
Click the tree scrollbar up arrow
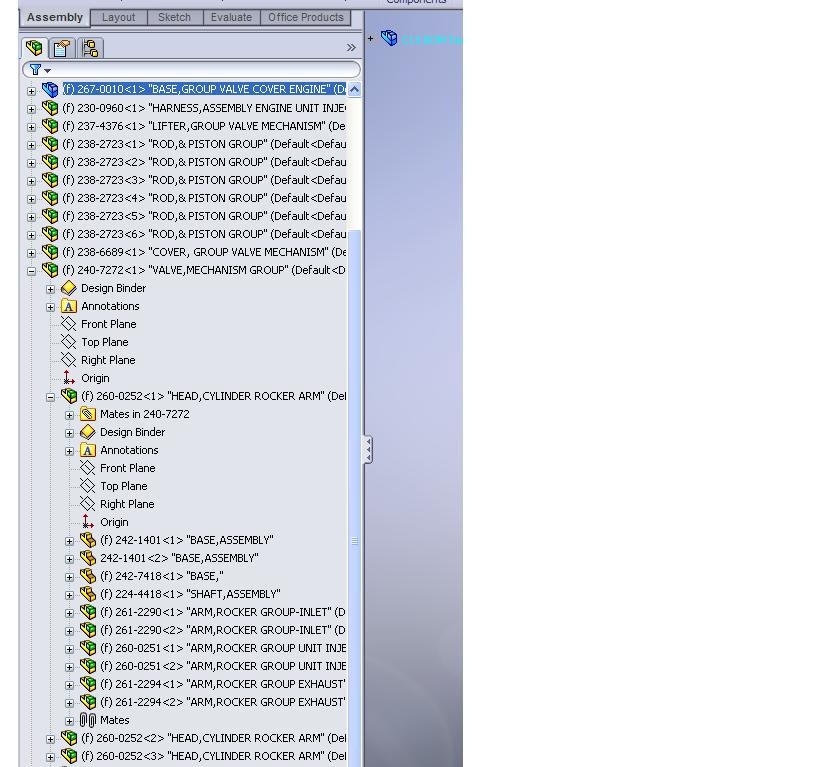point(354,89)
